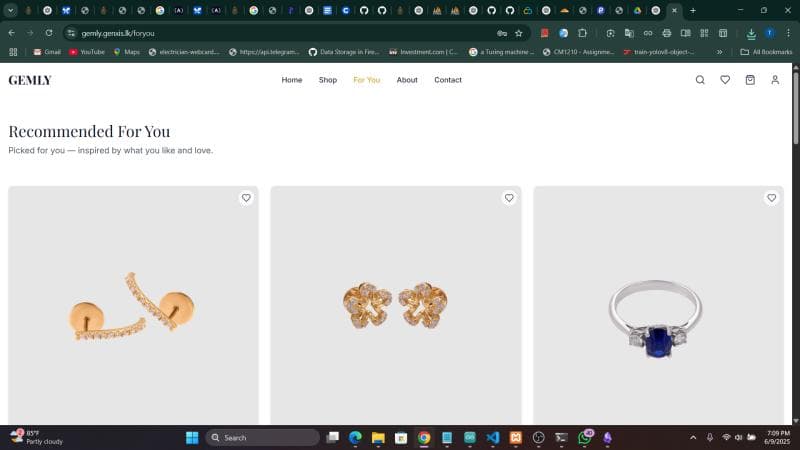Click the GEMLY logo
Image resolution: width=800 pixels, height=450 pixels.
point(30,80)
